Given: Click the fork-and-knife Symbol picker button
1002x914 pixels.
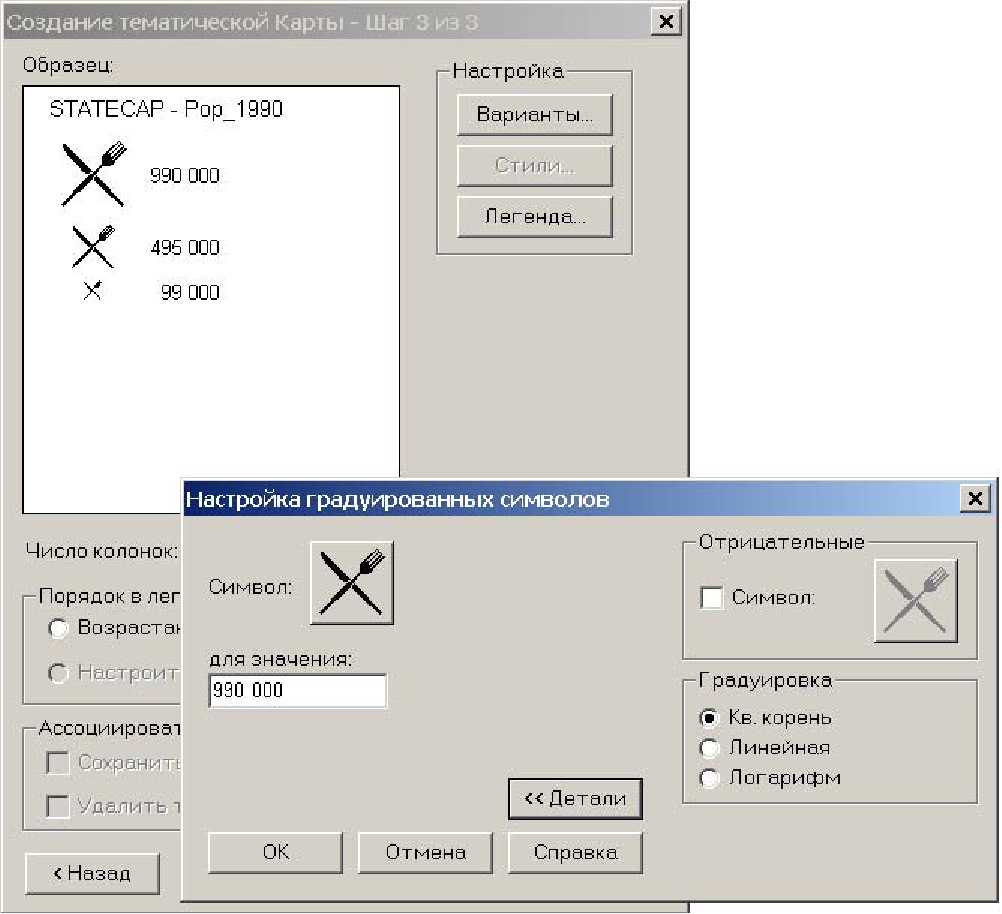Looking at the screenshot, I should (351, 583).
